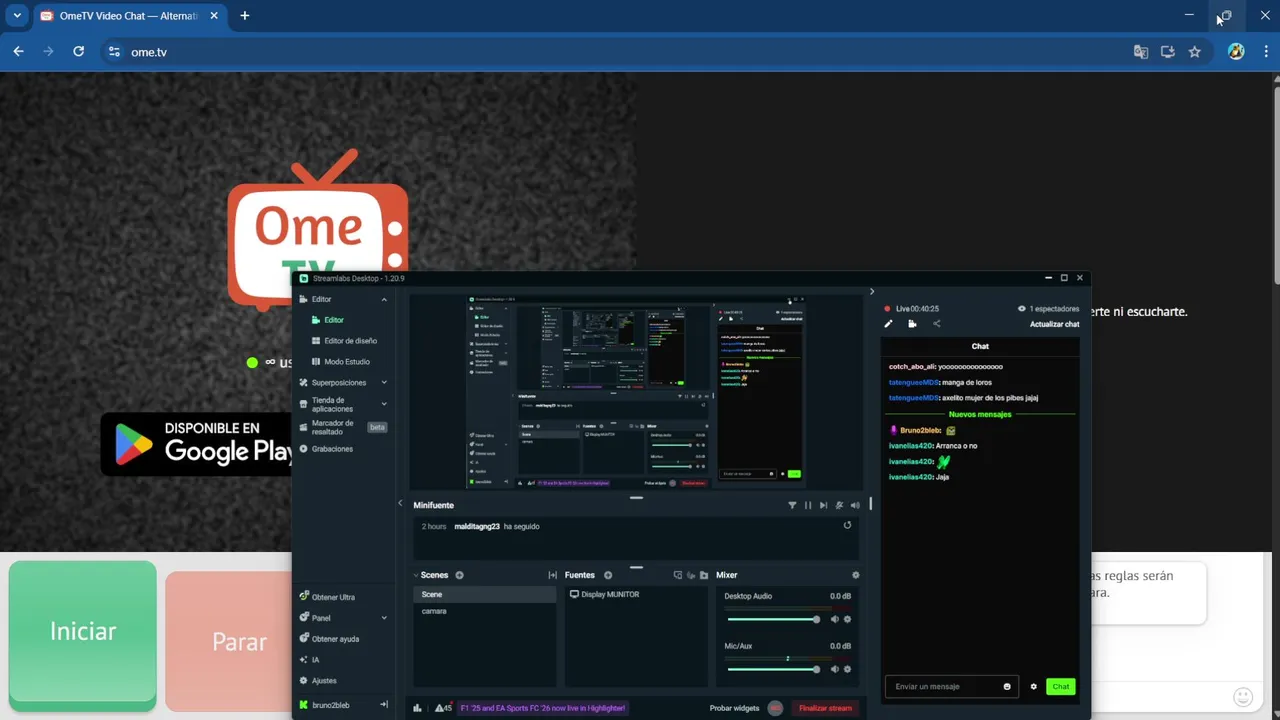Log out using arrow next to bruno2bleb
This screenshot has height=720, width=1280.
click(384, 705)
